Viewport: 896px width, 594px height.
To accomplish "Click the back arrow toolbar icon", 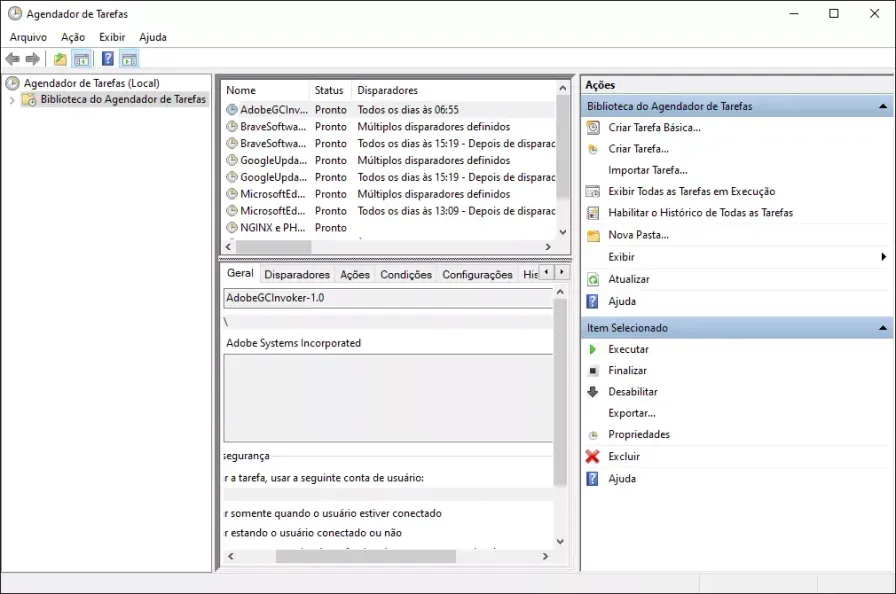I will click(x=13, y=59).
